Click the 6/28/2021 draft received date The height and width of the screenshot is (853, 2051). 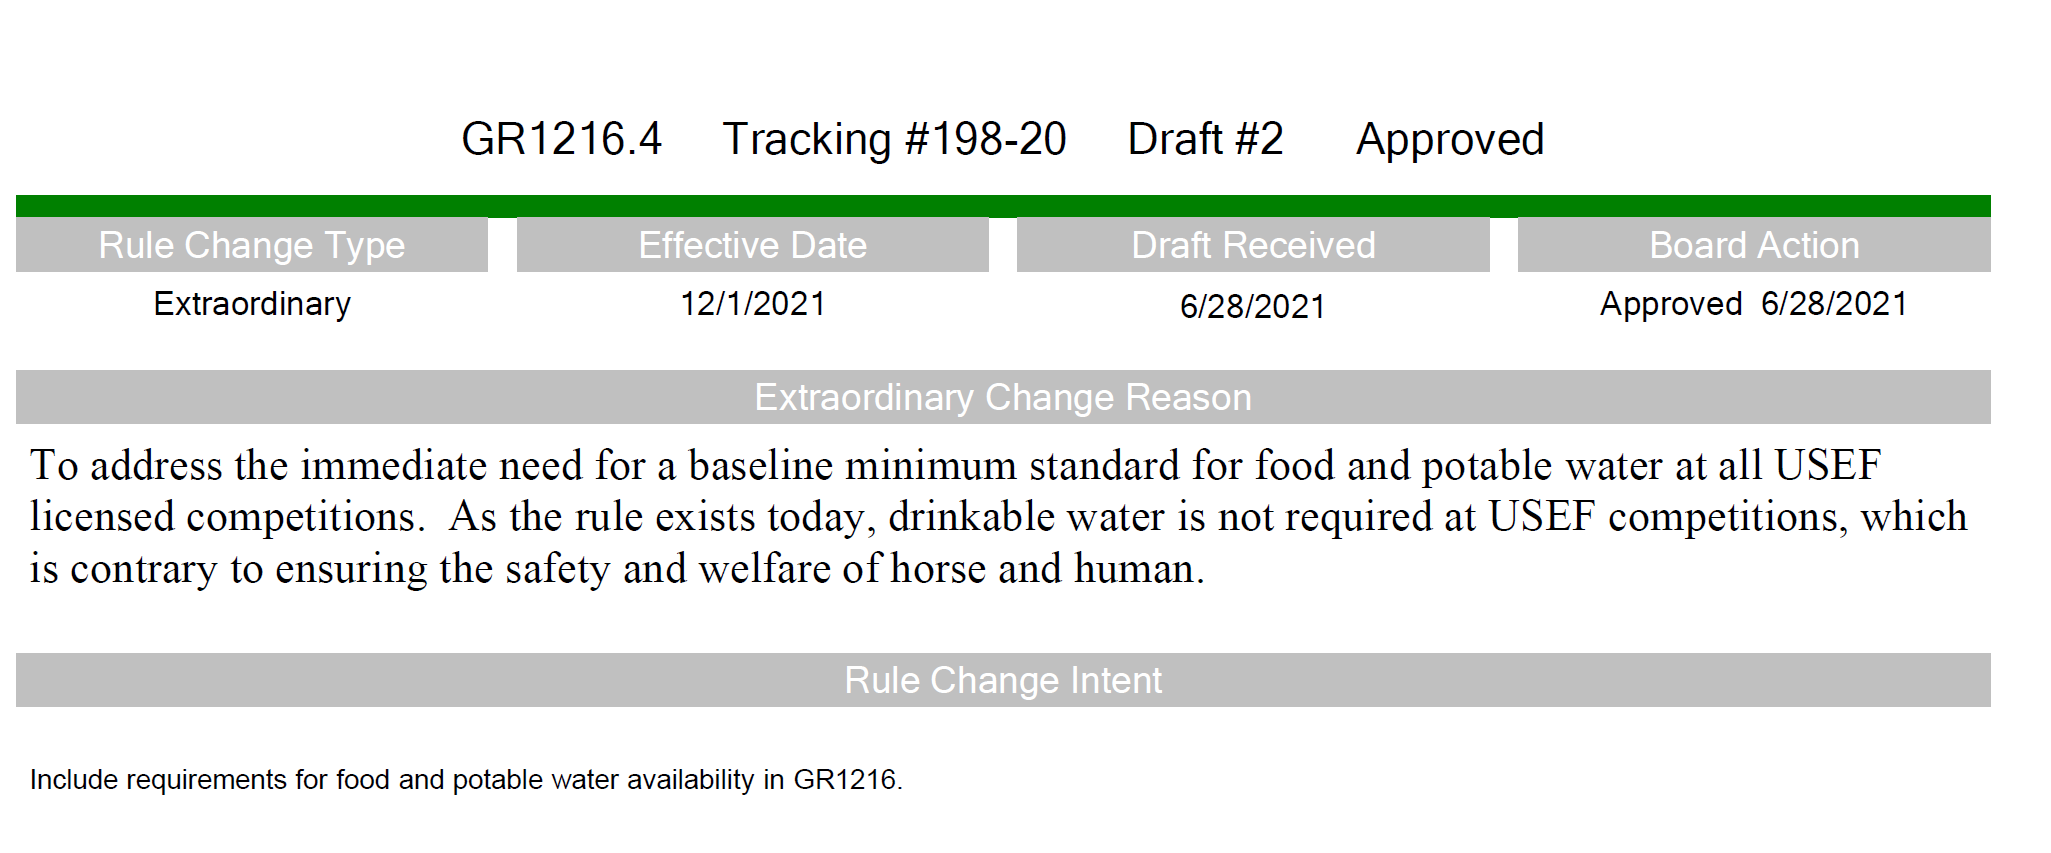coord(1253,306)
